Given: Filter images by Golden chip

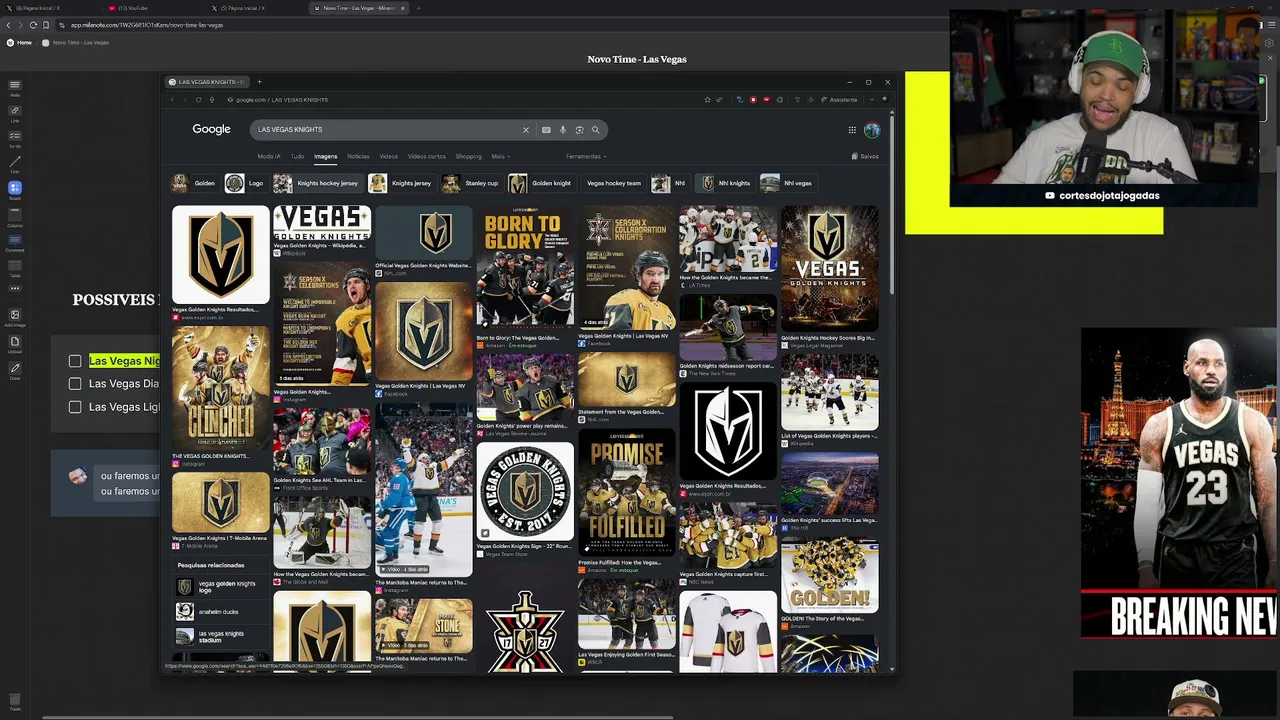Looking at the screenshot, I should (x=194, y=183).
